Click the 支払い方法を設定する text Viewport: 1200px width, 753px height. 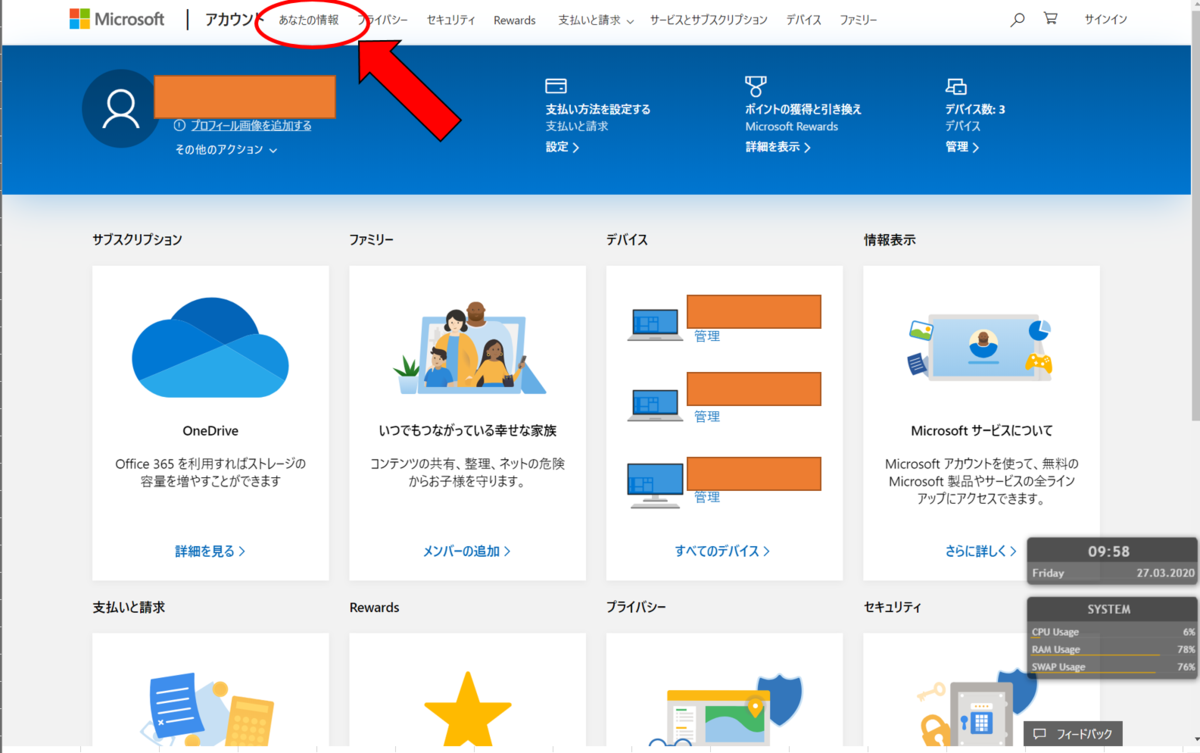point(598,109)
